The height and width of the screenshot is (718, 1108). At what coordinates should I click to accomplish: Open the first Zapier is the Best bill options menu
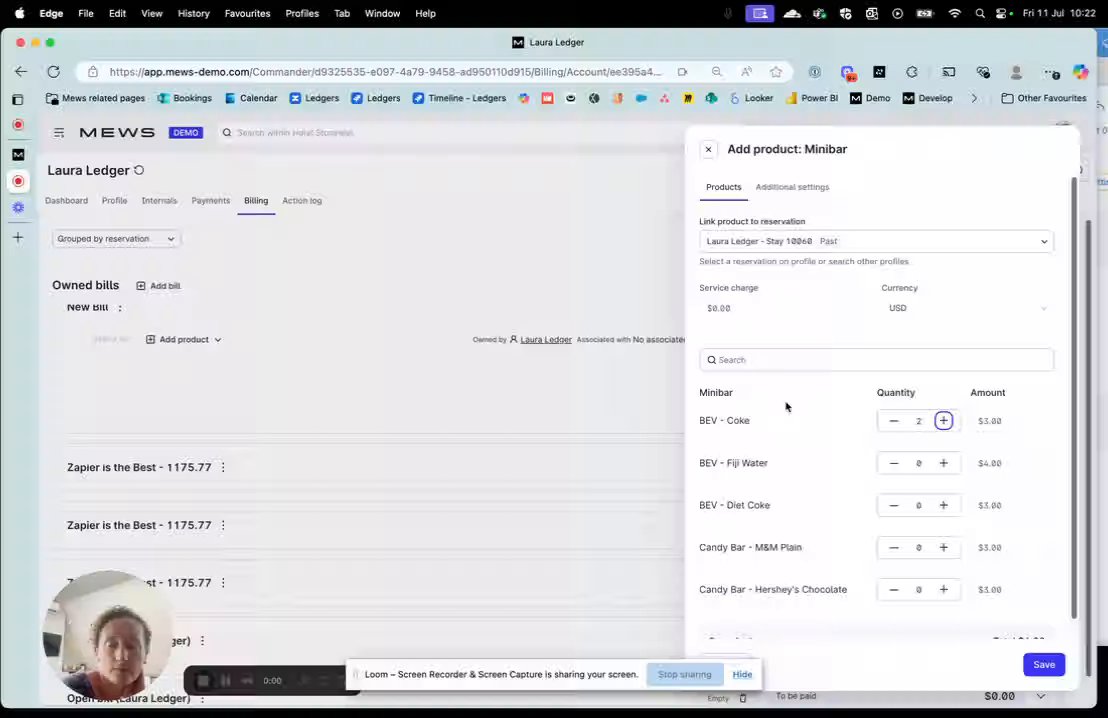pos(223,467)
